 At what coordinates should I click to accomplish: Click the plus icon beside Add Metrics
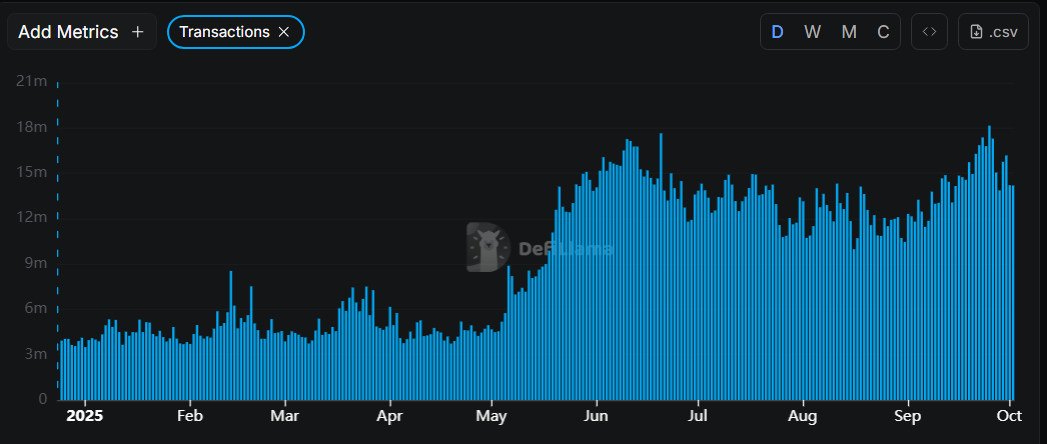pyautogui.click(x=138, y=32)
